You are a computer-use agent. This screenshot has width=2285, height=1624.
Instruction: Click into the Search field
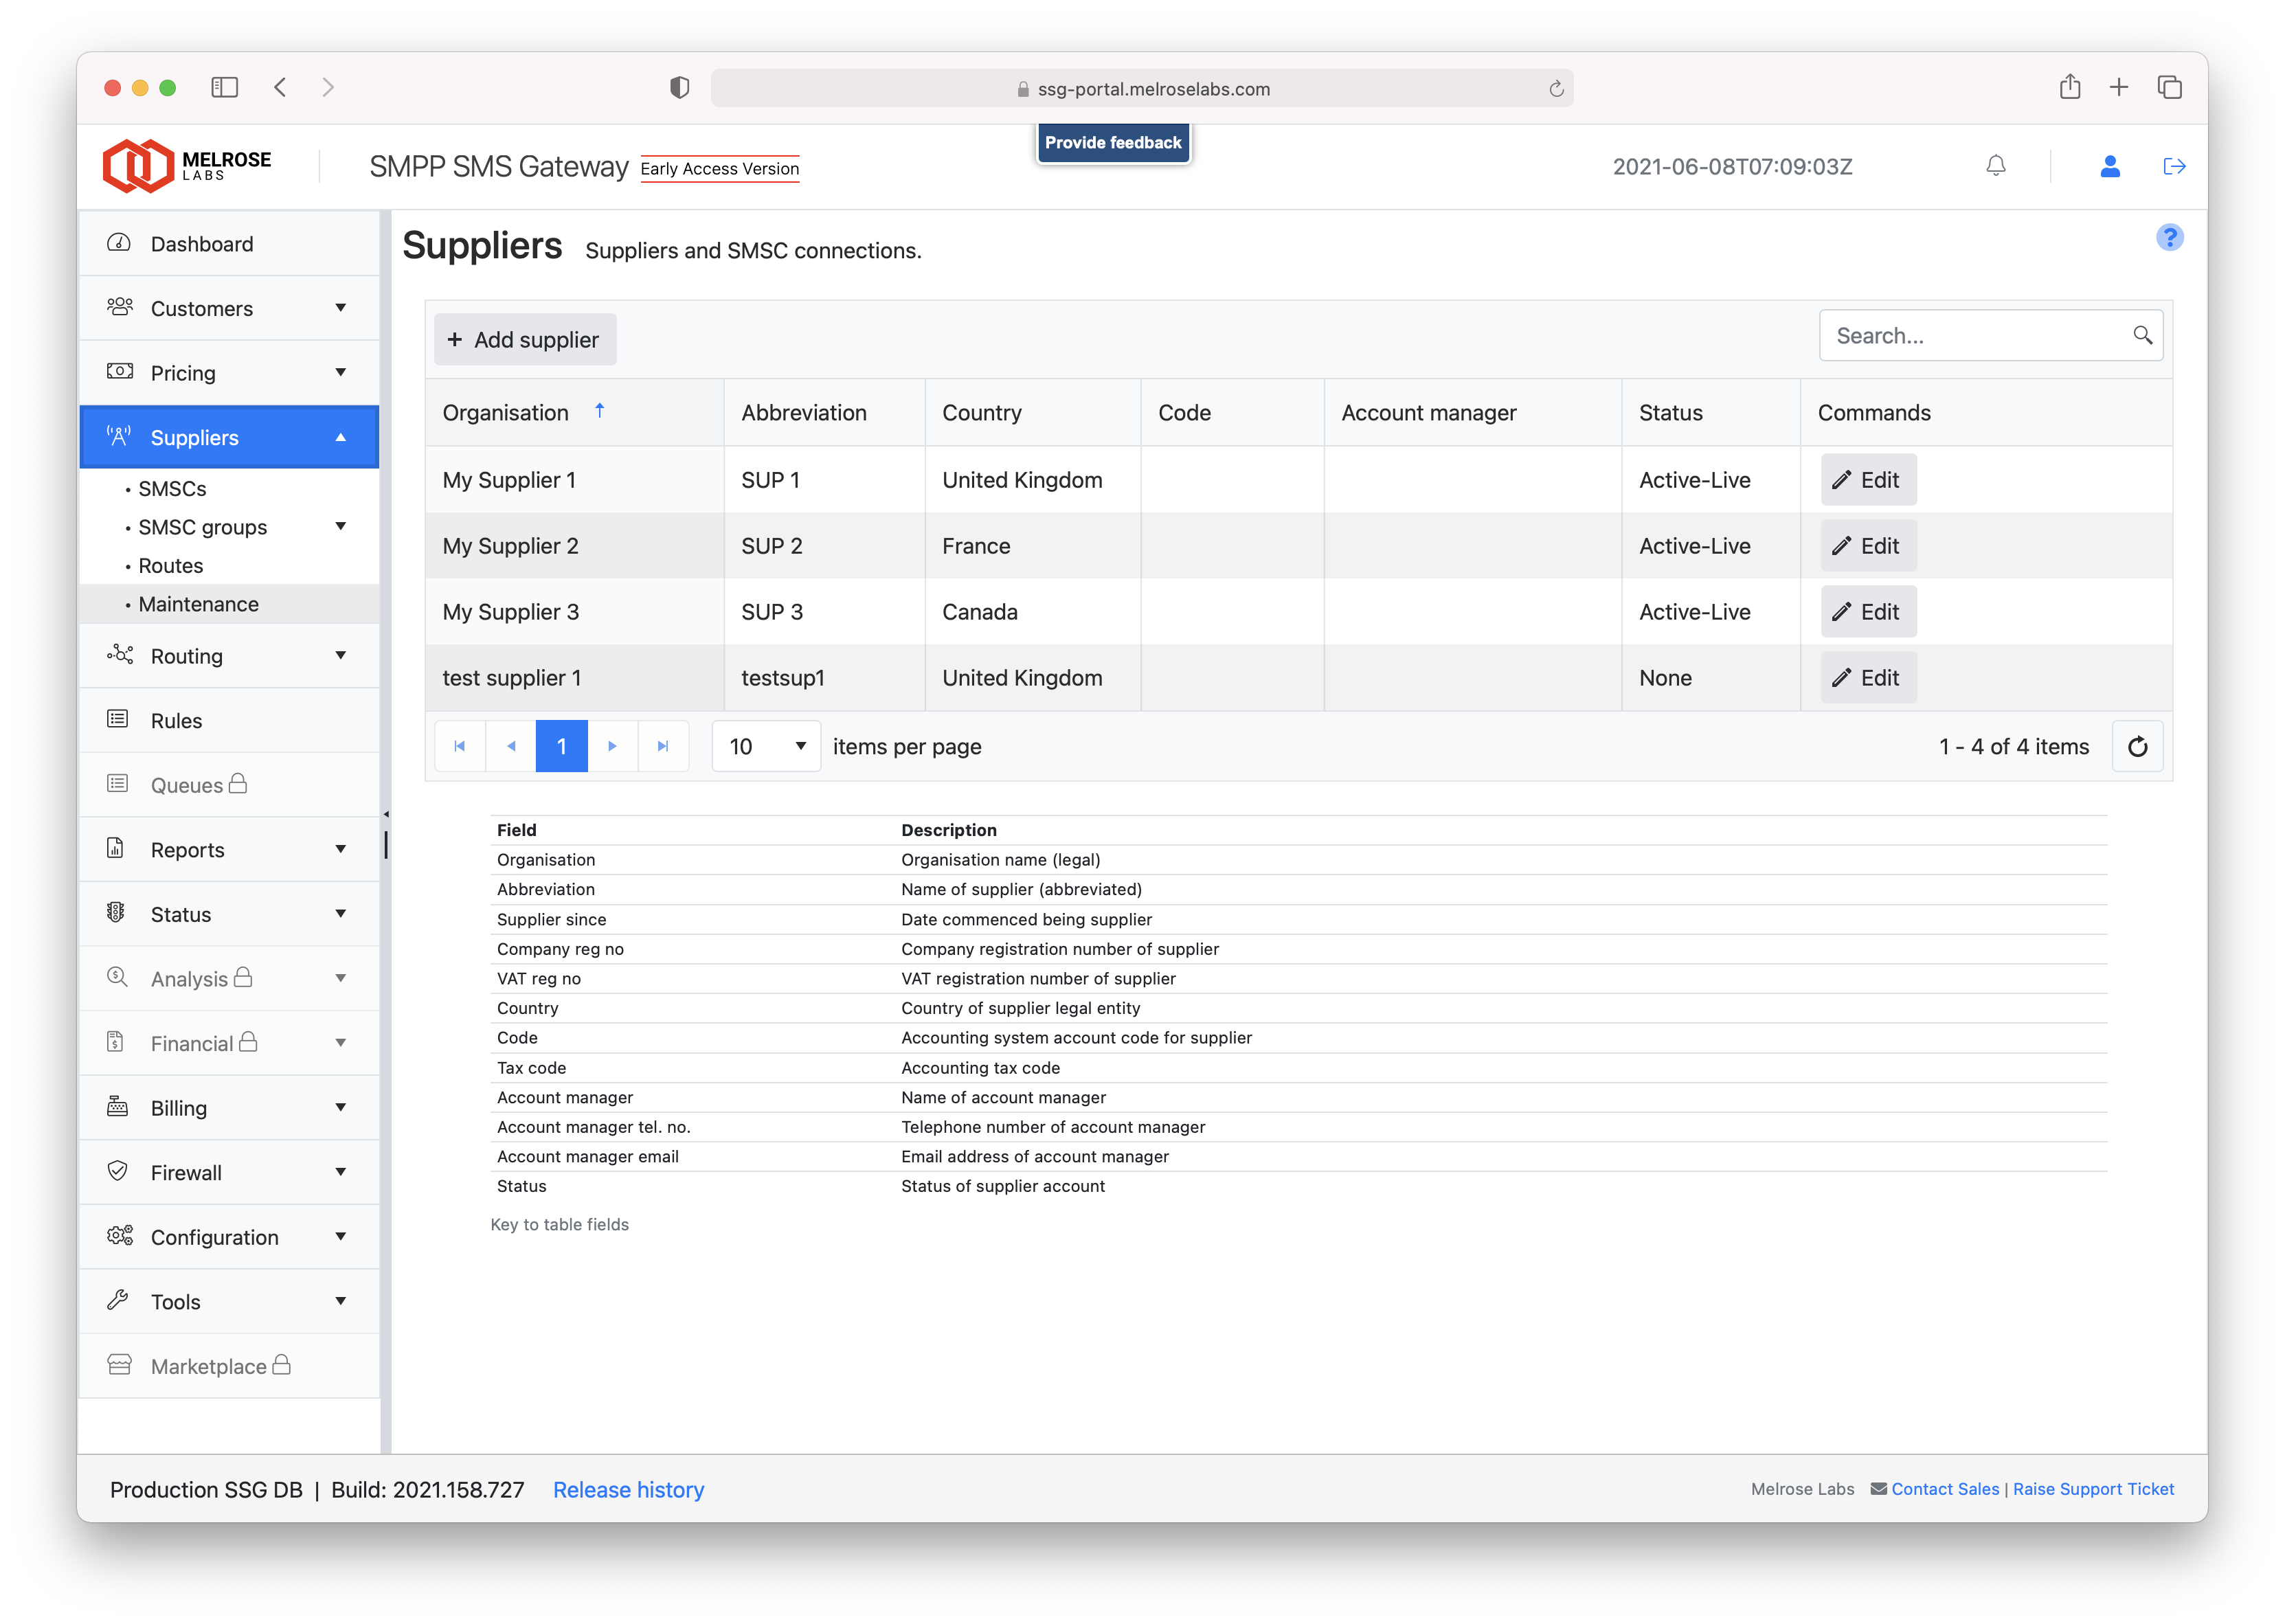point(1975,336)
